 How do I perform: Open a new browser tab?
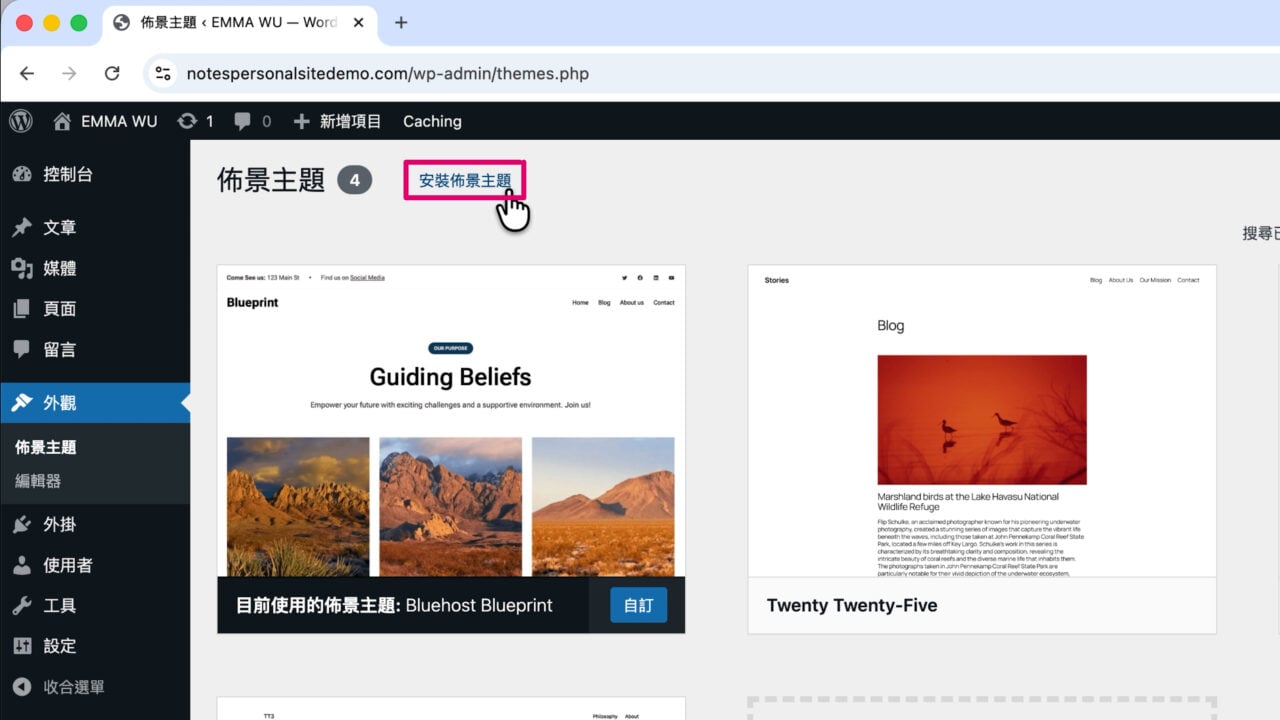(401, 22)
